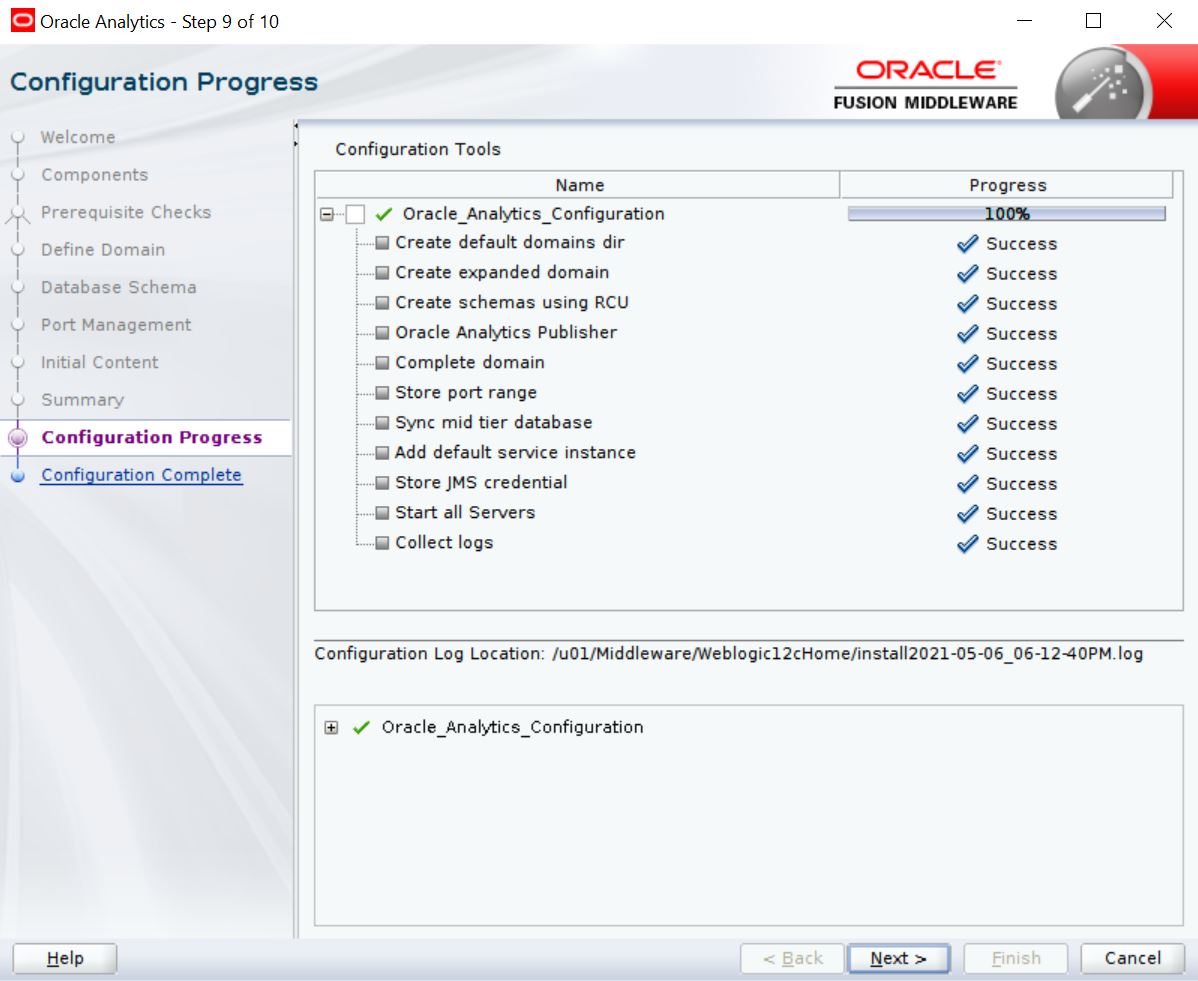Click the Summary step bullet icon
Screen dimensions: 1198x981
point(18,400)
